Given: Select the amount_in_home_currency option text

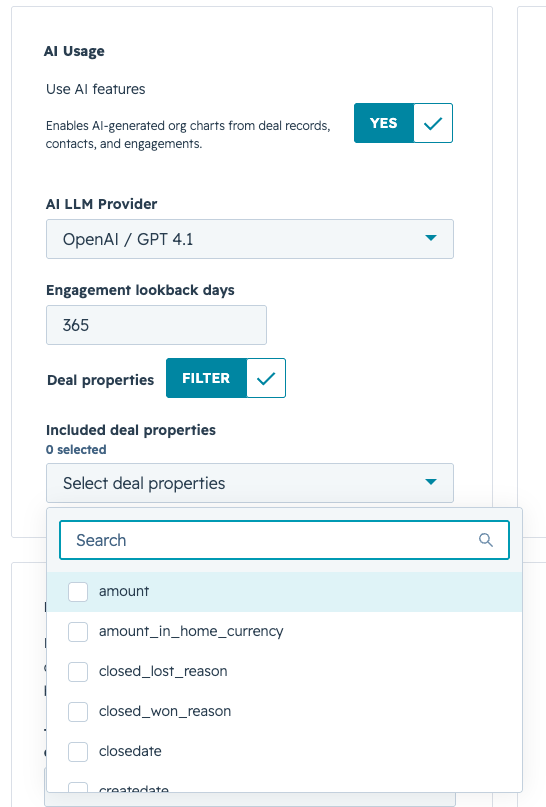Looking at the screenshot, I should (x=191, y=631).
